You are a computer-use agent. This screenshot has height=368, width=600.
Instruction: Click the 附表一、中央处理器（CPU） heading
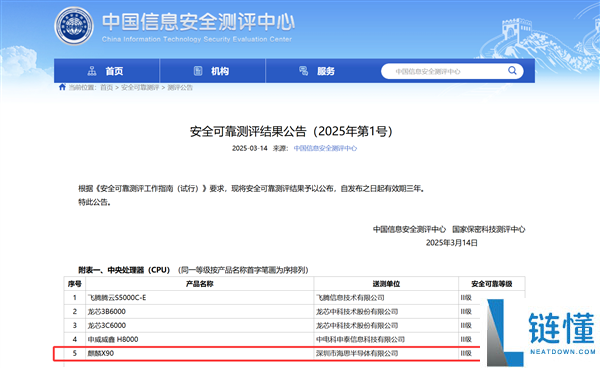coord(124,270)
